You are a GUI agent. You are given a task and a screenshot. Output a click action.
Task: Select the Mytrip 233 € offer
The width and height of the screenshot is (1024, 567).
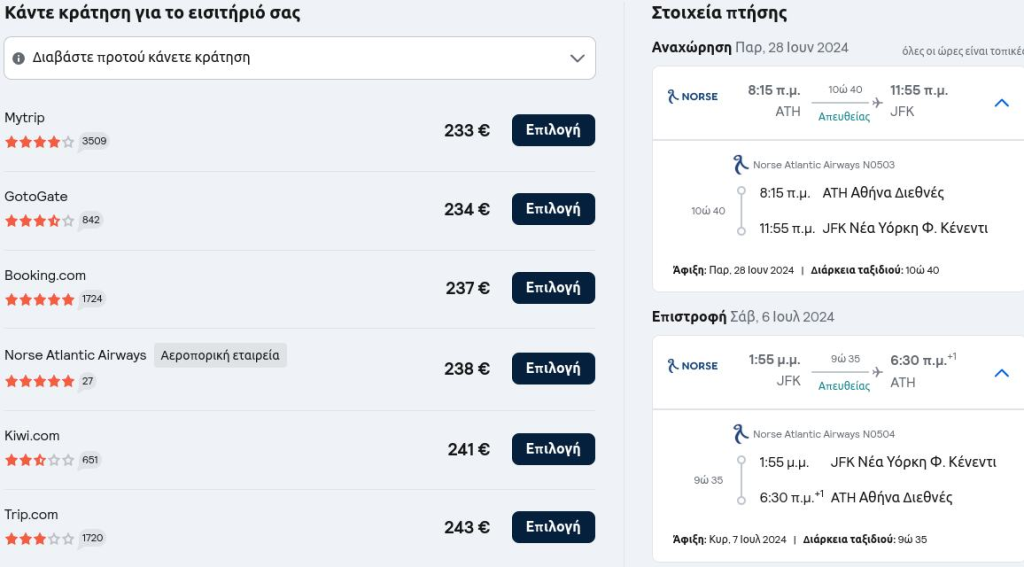click(553, 130)
